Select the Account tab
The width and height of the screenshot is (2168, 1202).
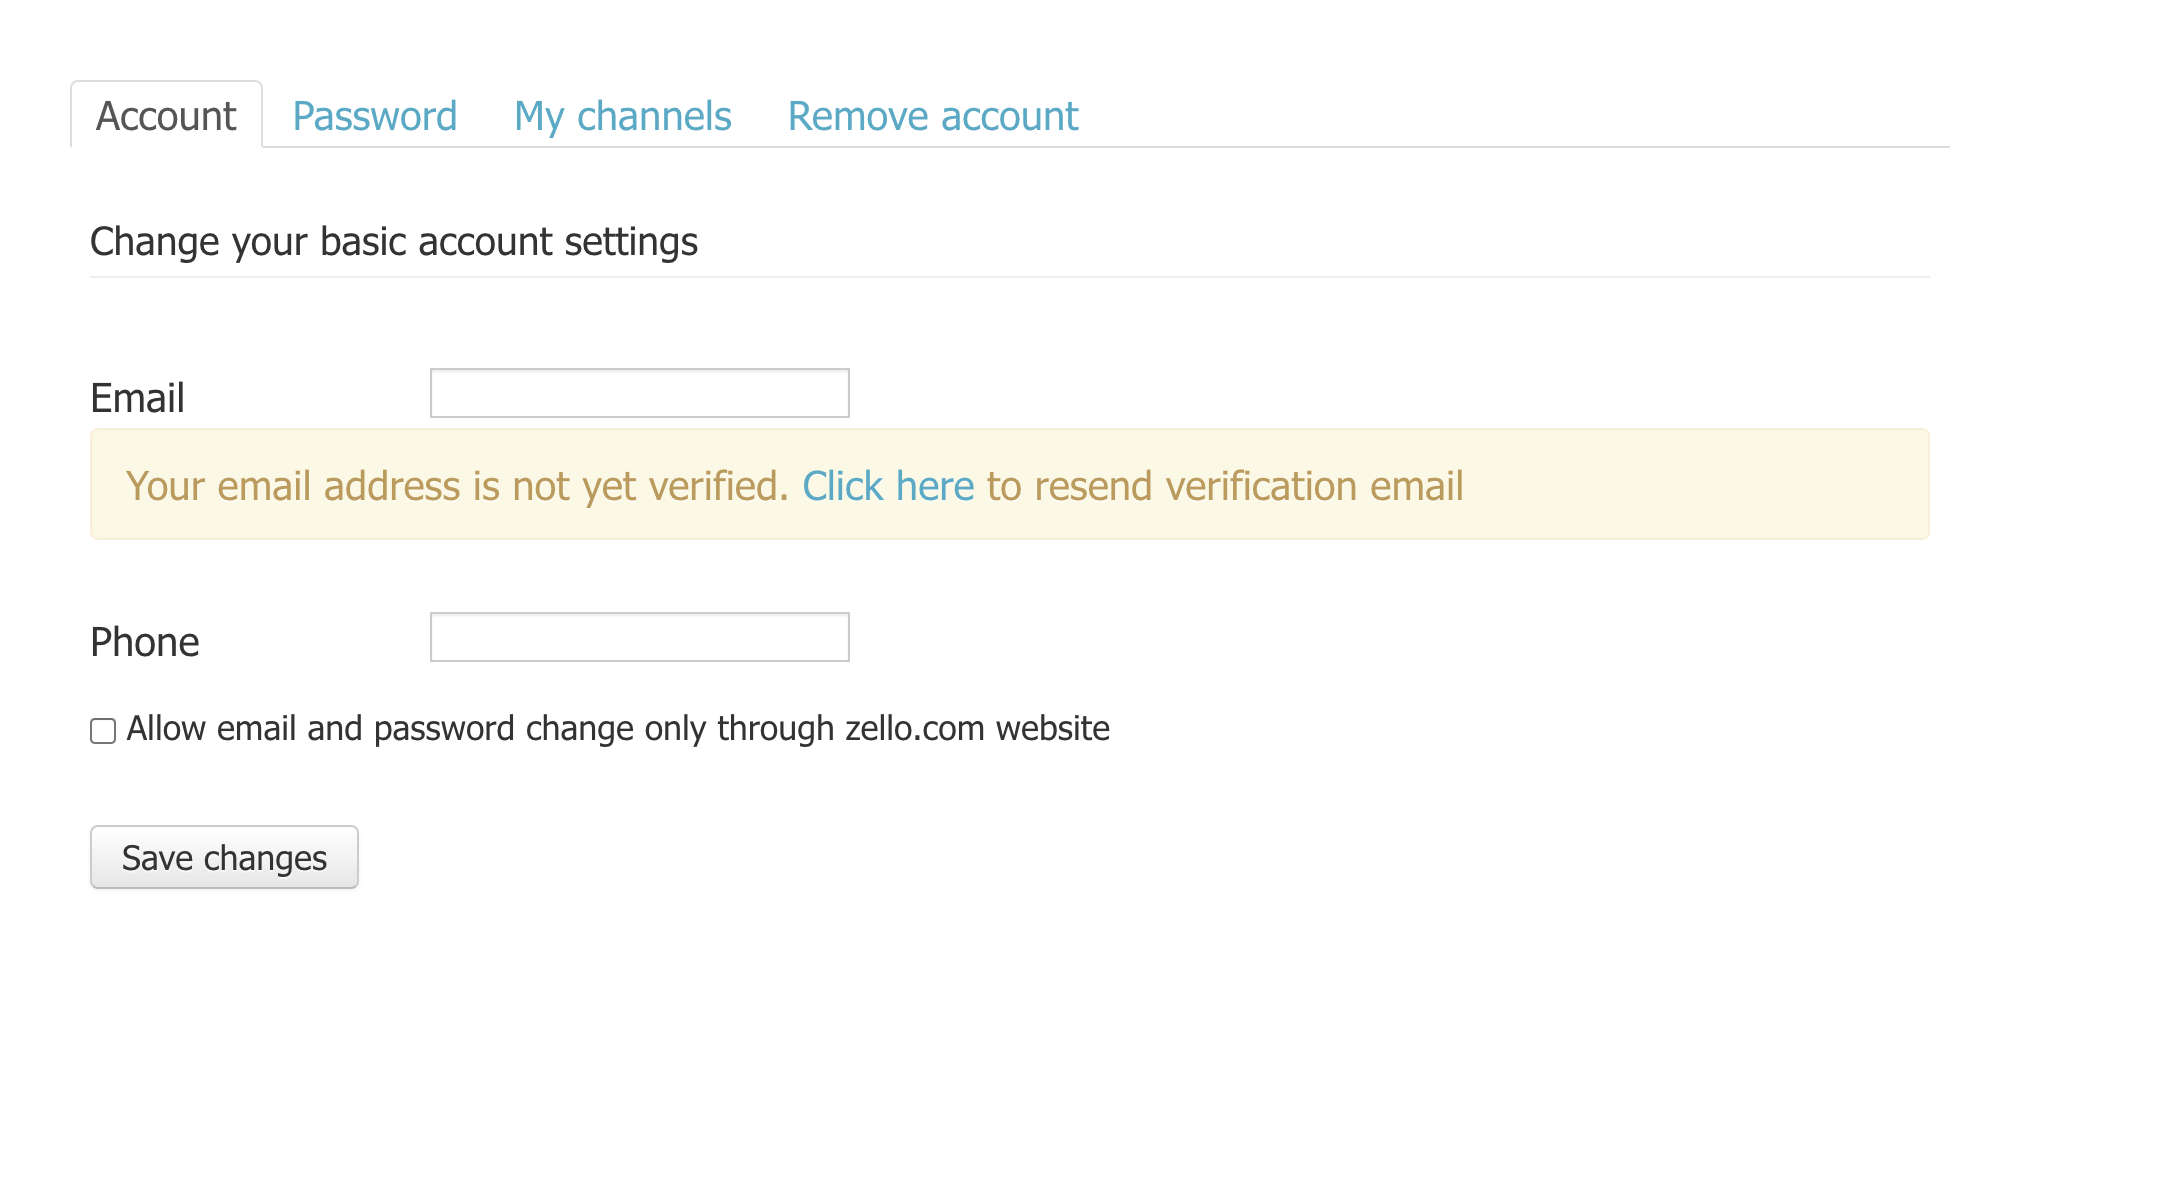pos(166,116)
